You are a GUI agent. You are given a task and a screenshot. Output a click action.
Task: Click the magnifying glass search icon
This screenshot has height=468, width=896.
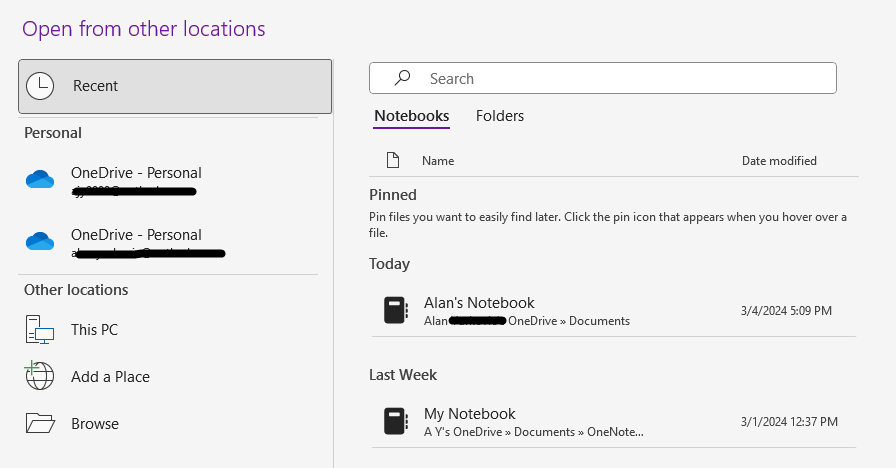coord(402,78)
